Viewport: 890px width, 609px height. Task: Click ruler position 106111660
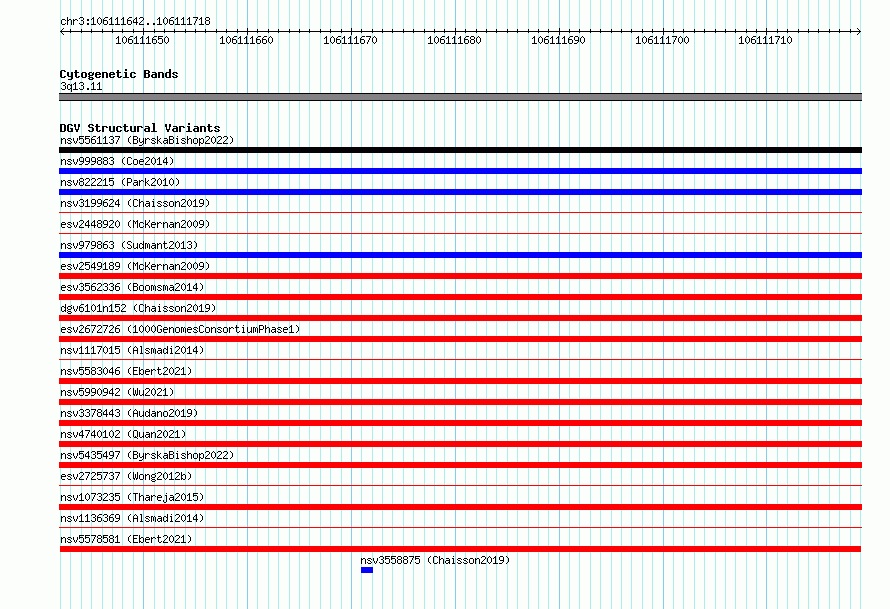click(246, 40)
